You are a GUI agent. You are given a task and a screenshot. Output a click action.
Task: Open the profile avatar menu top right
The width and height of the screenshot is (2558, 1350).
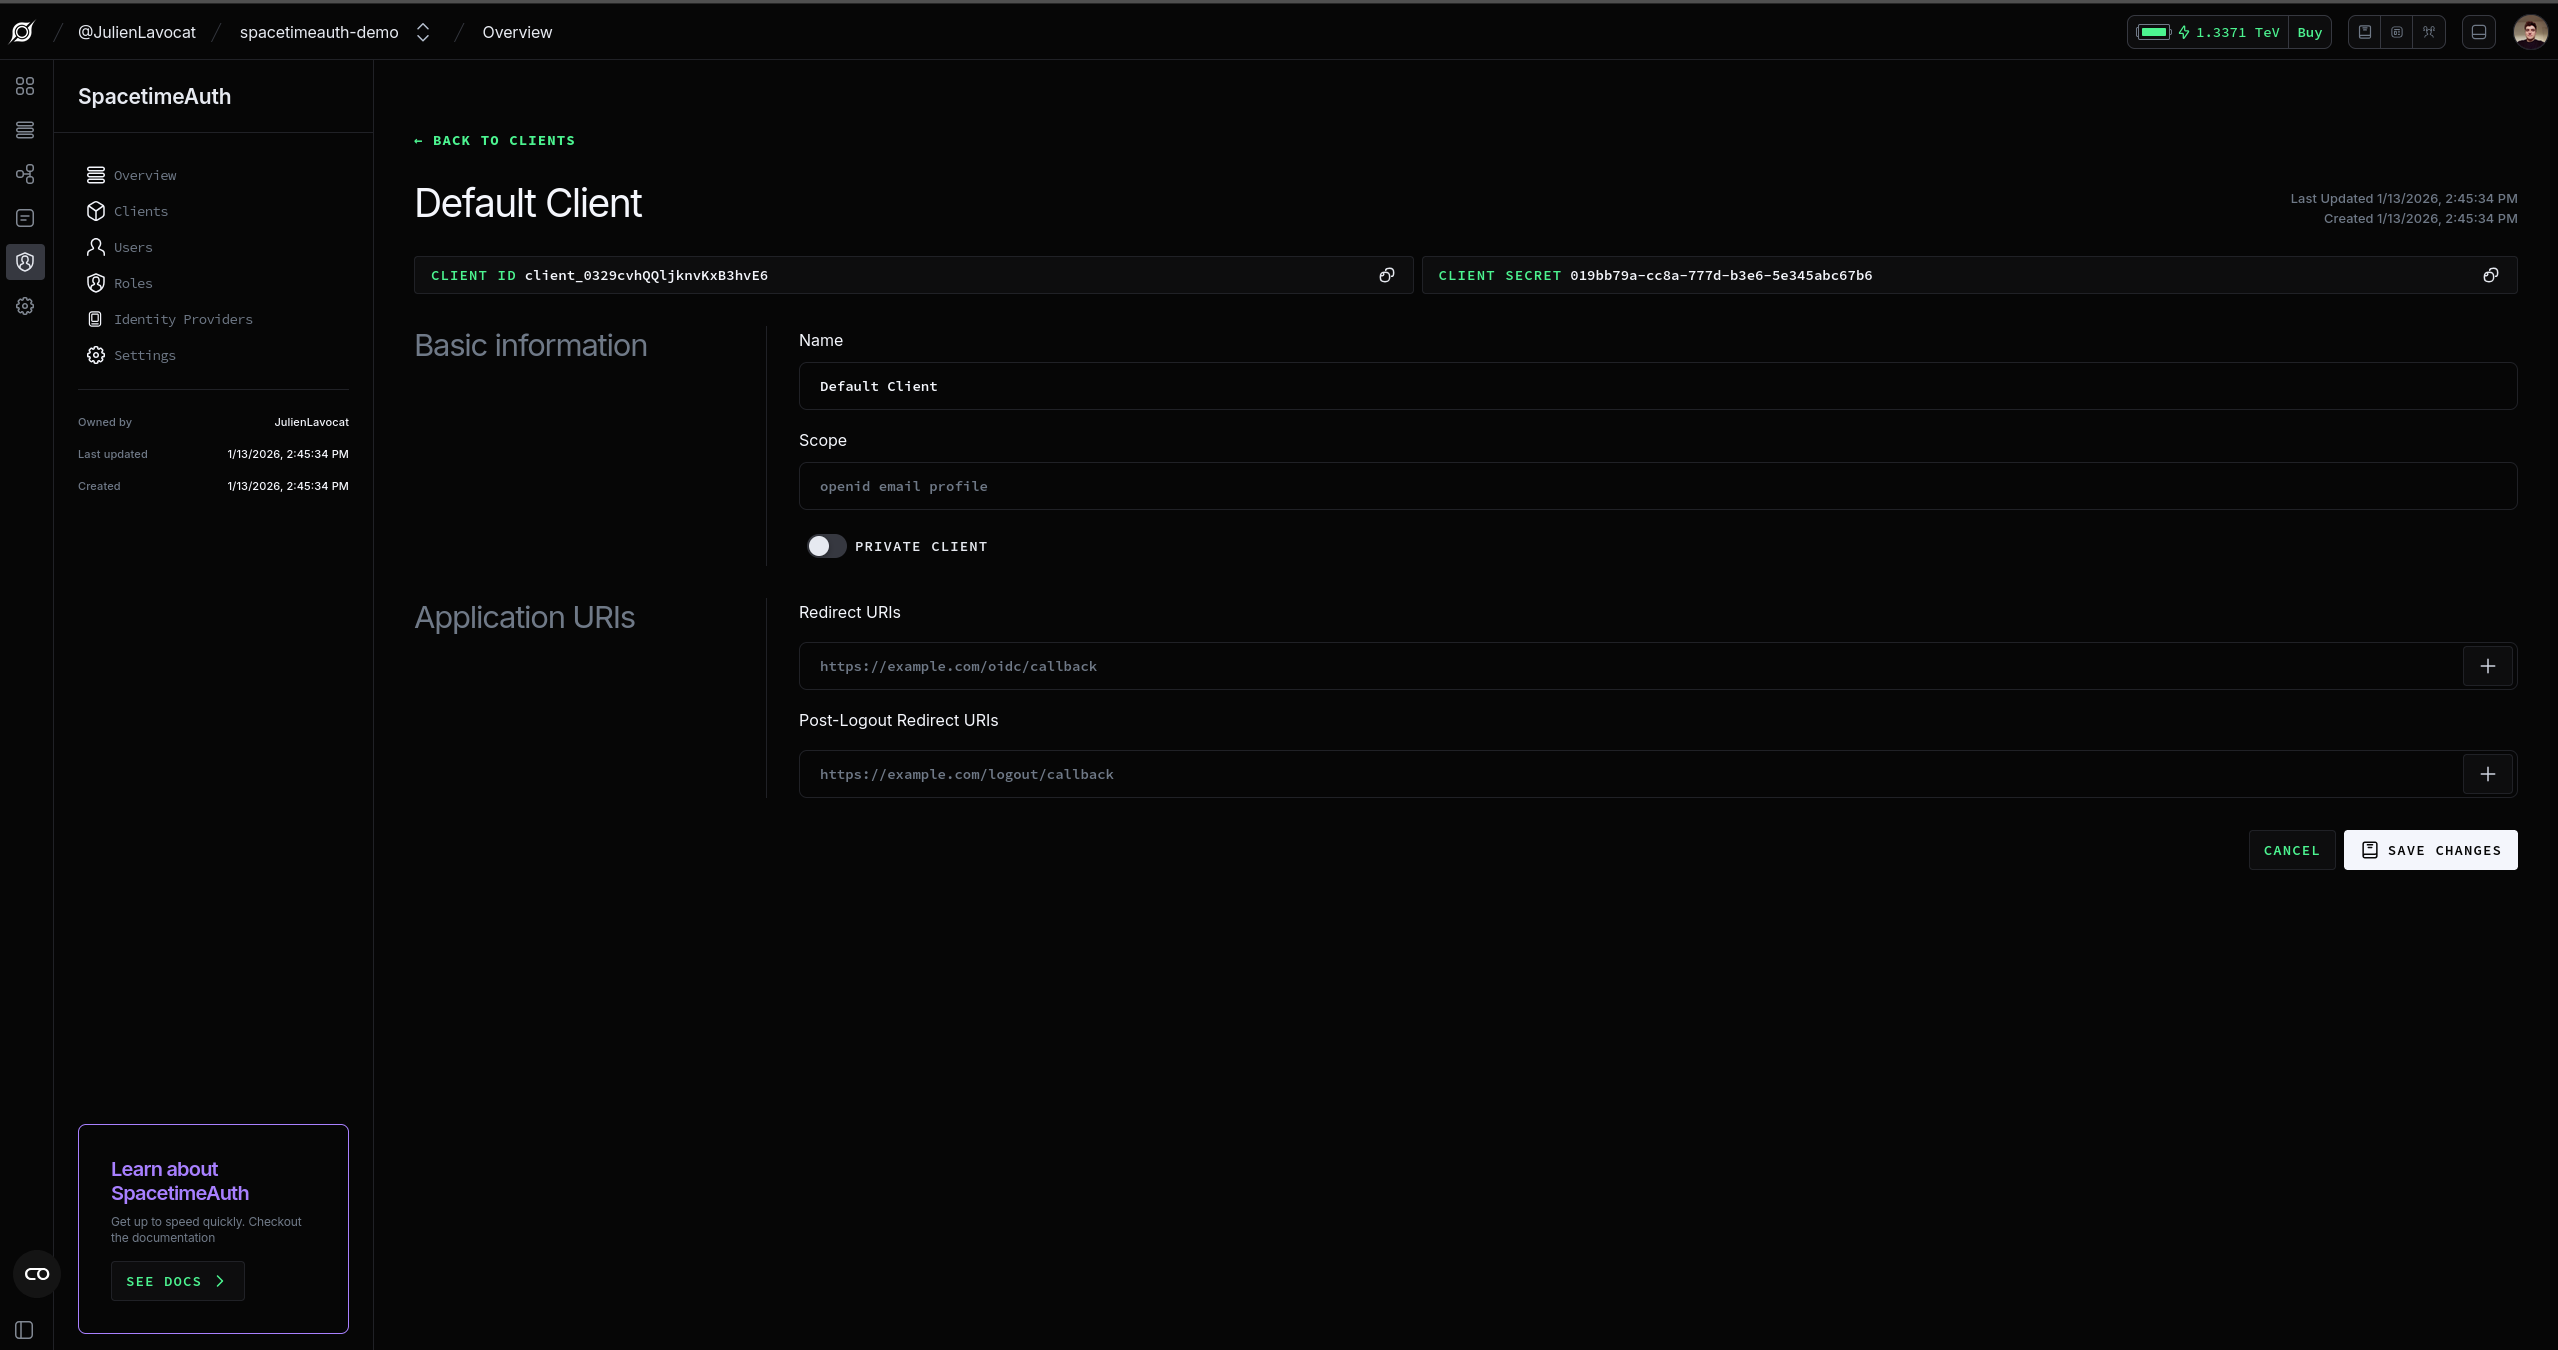click(2531, 31)
